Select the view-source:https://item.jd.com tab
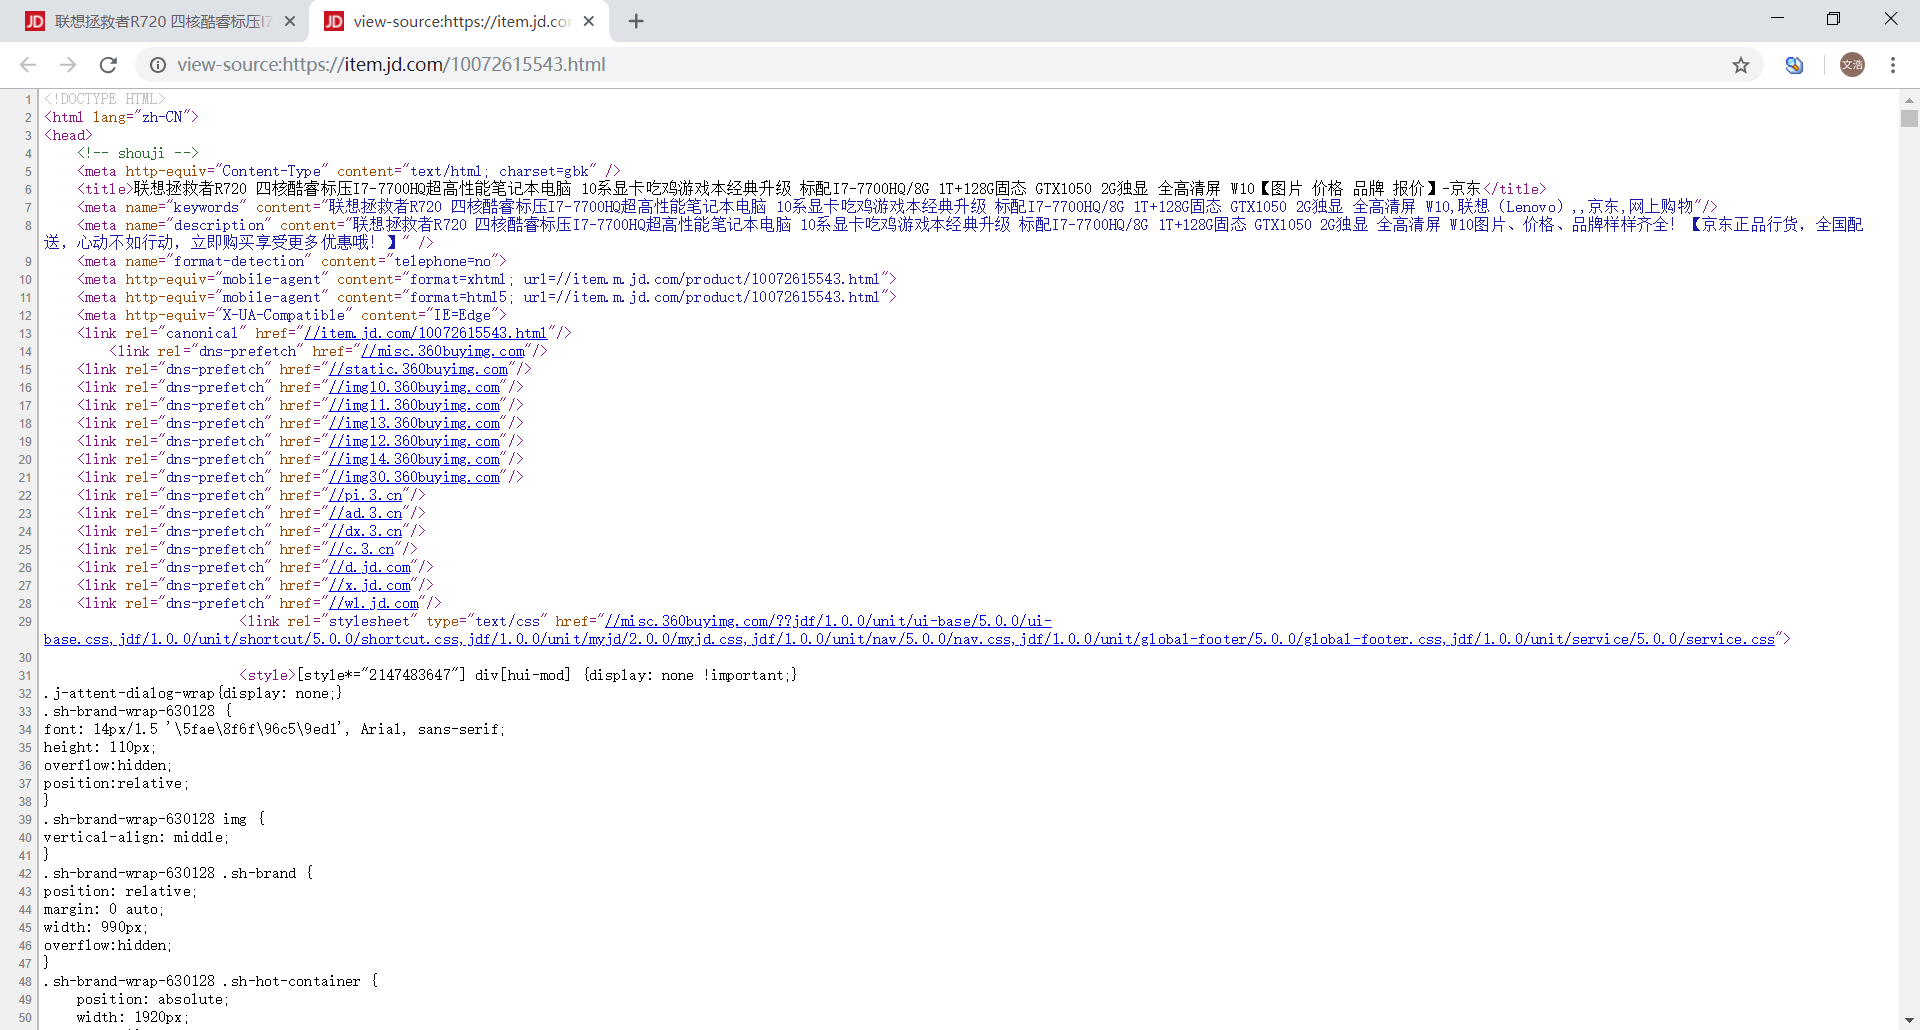The width and height of the screenshot is (1920, 1030). (x=460, y=21)
